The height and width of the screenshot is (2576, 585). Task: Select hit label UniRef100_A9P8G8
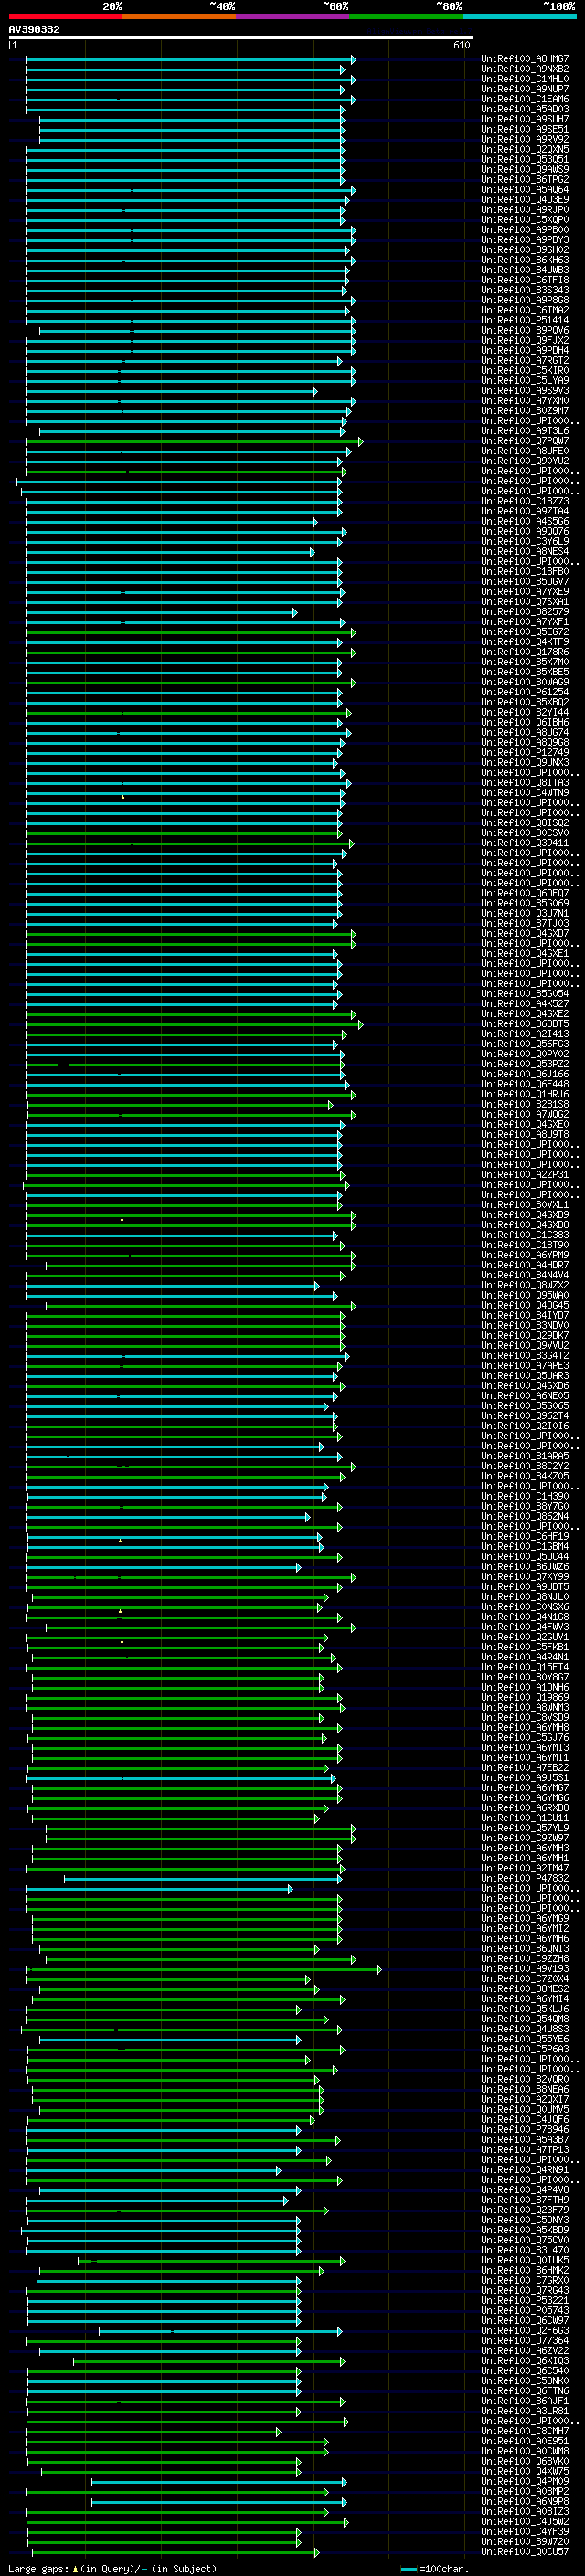(x=525, y=300)
